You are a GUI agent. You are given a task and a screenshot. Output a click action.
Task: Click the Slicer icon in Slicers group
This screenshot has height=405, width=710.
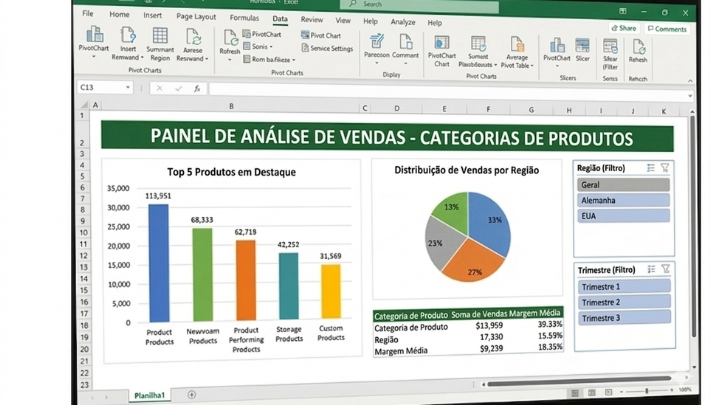582,46
